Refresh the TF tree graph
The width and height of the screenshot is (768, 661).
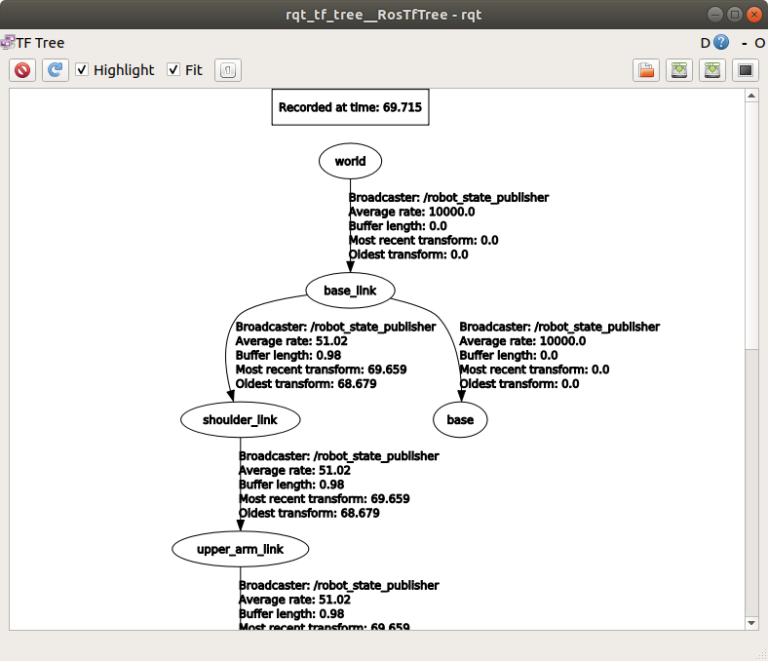(x=55, y=70)
